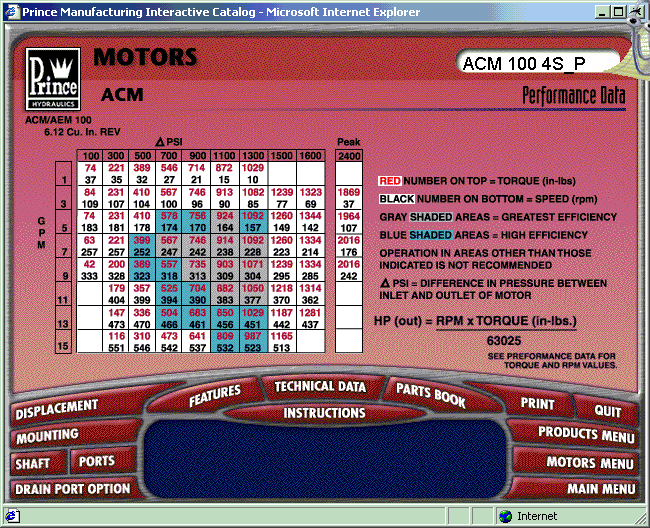This screenshot has height=528, width=650.
Task: Click the triangle PSI symbol above the table
Action: [x=161, y=142]
